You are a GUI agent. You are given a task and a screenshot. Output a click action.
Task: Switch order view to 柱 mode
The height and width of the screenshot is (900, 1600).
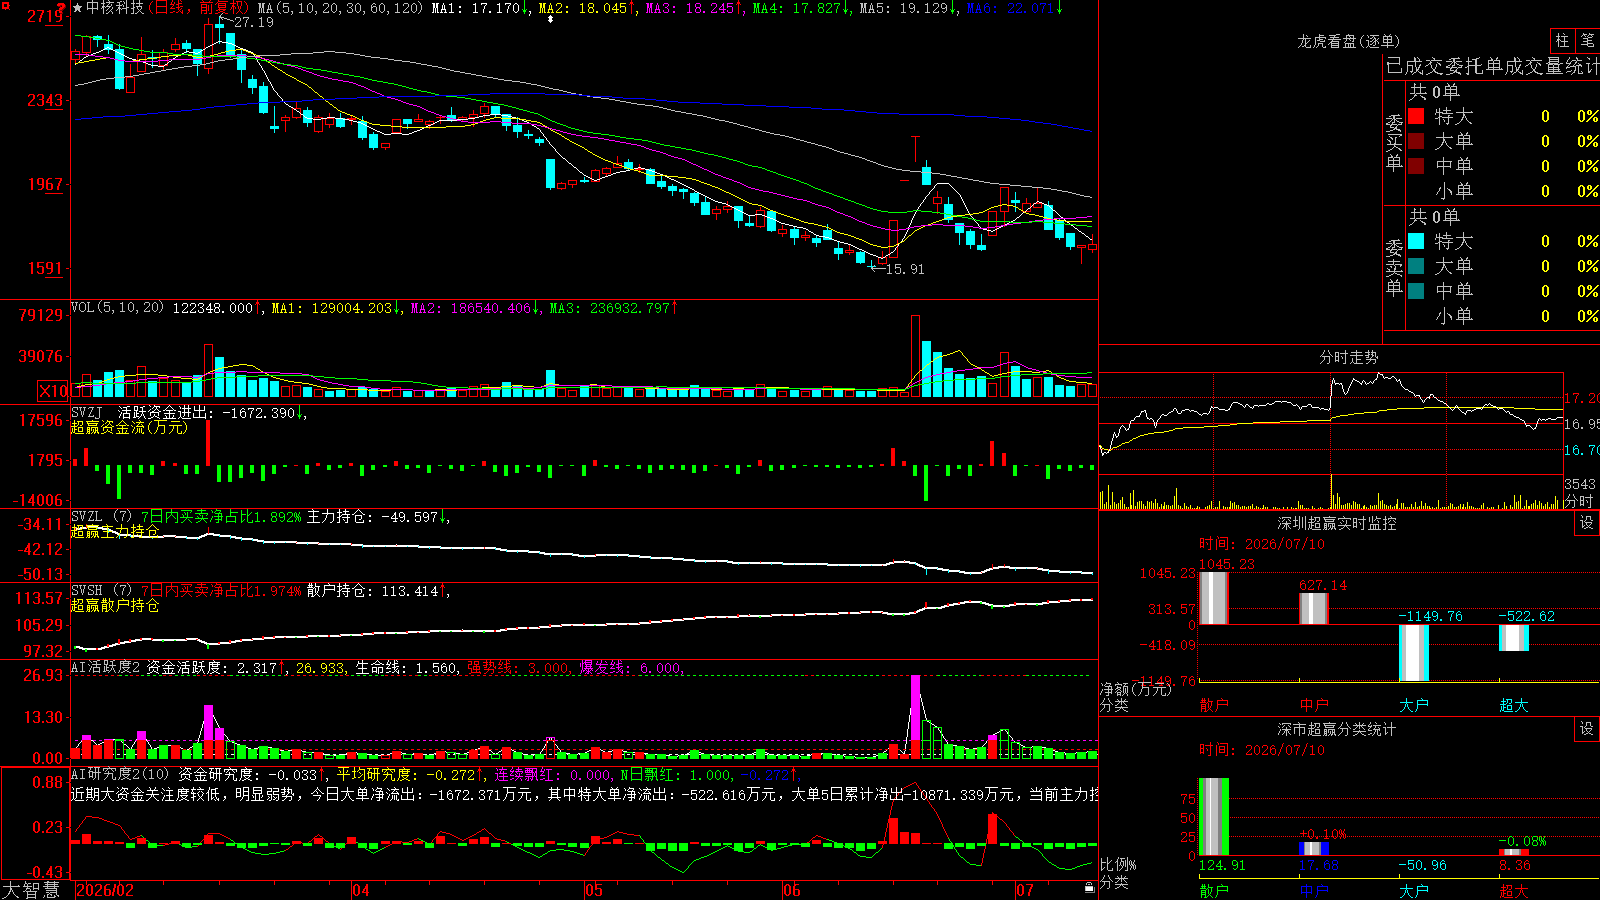click(x=1562, y=40)
